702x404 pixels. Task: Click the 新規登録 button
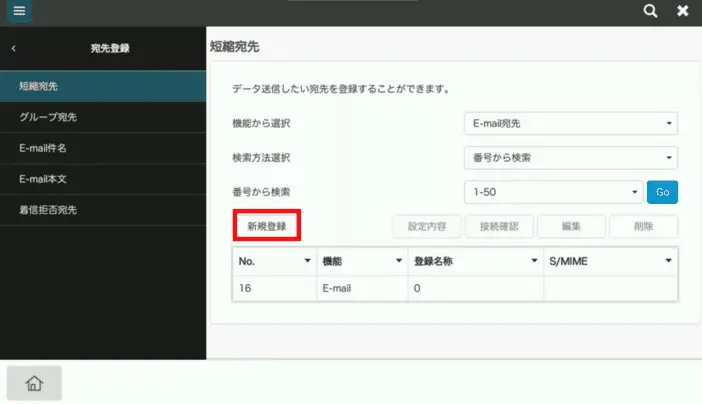(x=268, y=226)
